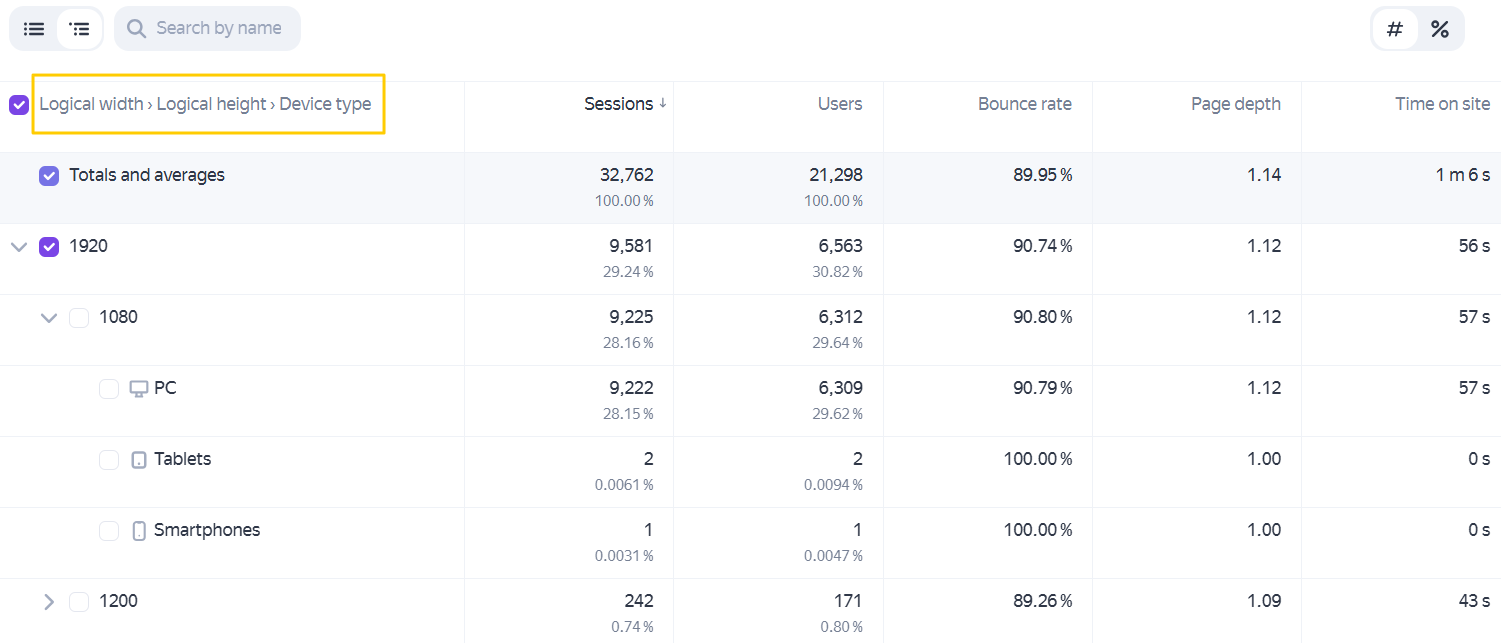Show absolute numbers with # button
The height and width of the screenshot is (643, 1501).
pyautogui.click(x=1395, y=29)
